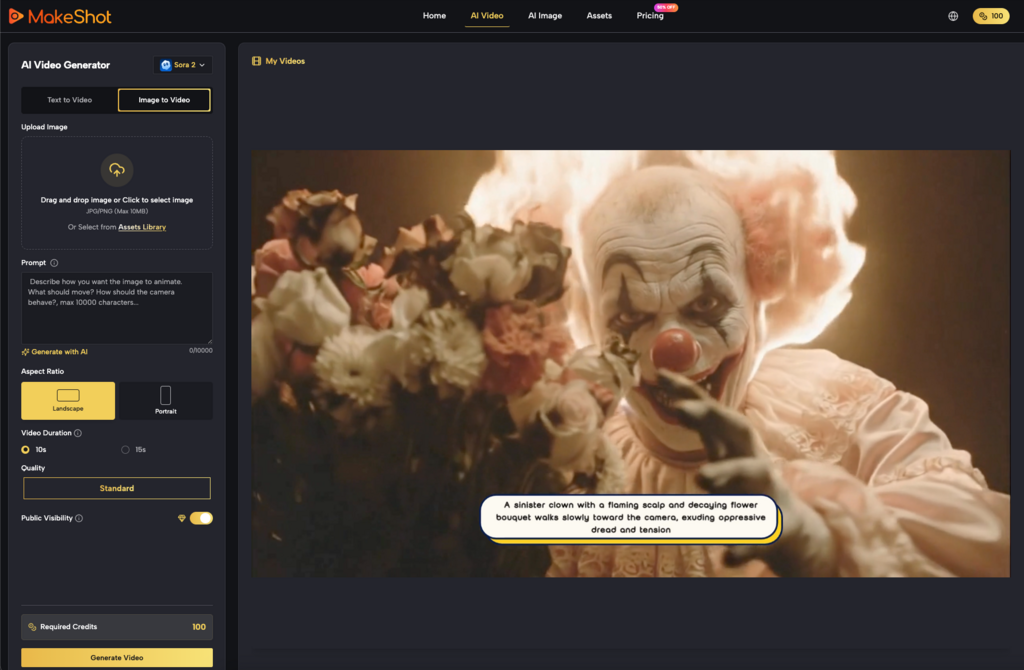
Task: Open the AI Image menu item
Action: 545,16
